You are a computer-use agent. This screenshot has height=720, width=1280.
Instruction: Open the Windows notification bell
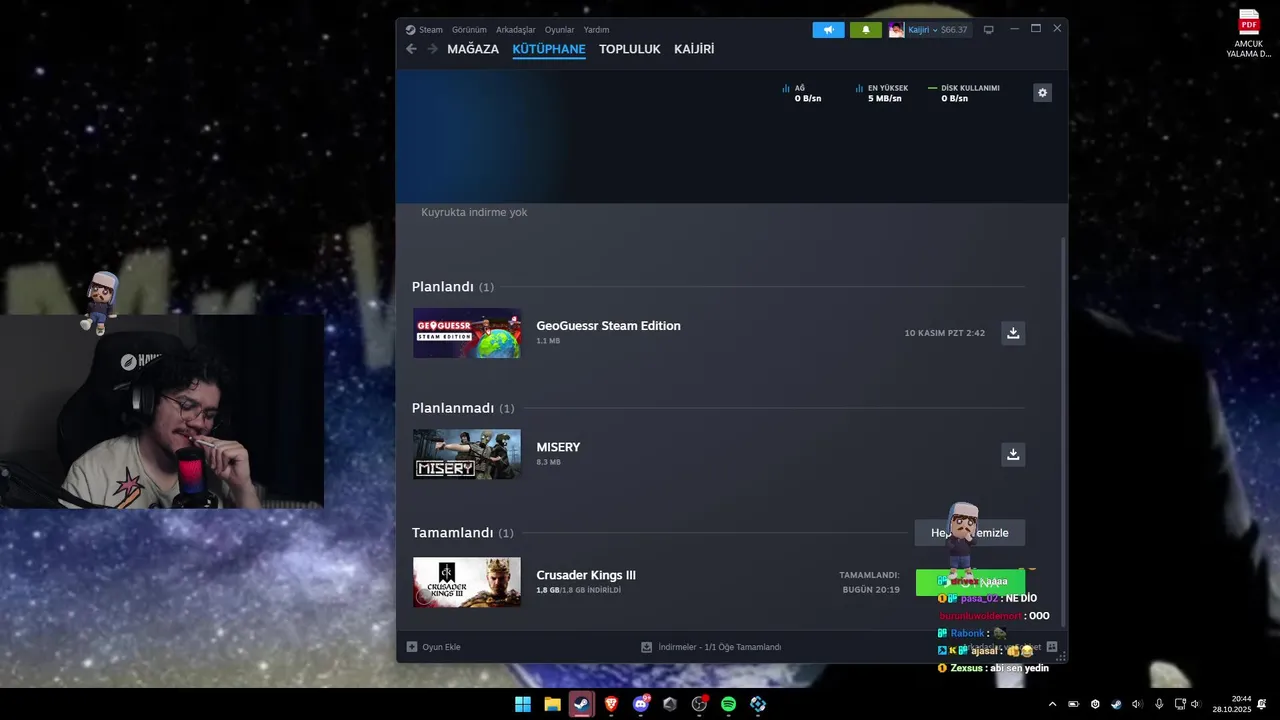tap(1262, 704)
